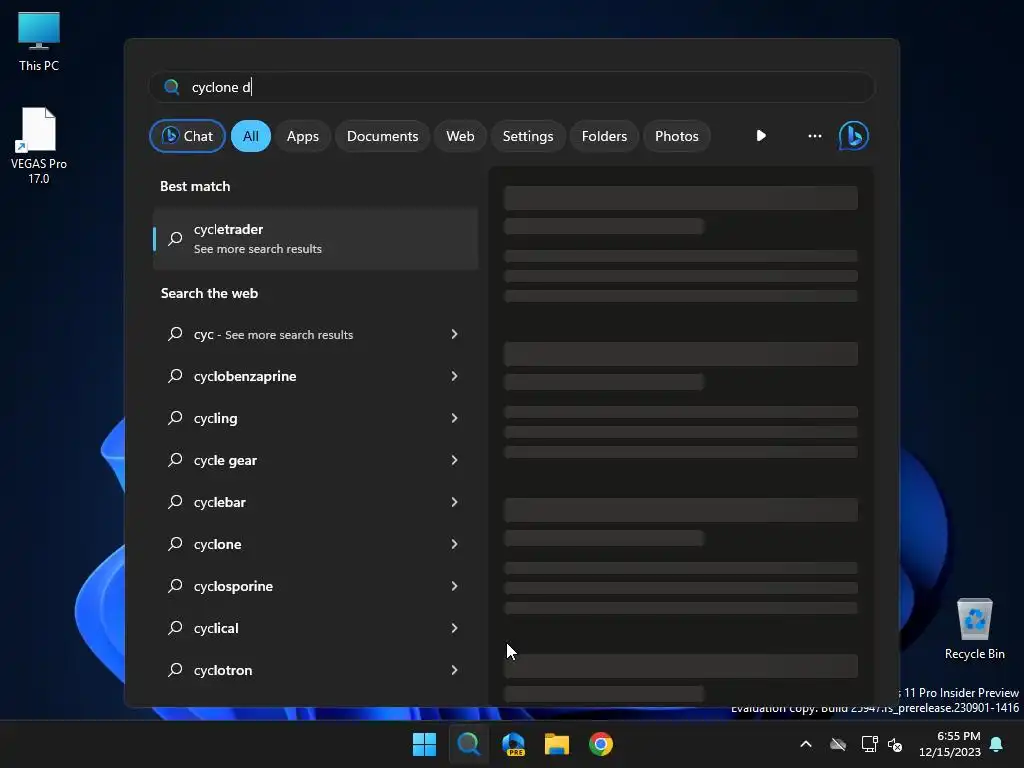1024x768 pixels.
Task: Switch to the Apps filter tab
Action: [x=303, y=136]
